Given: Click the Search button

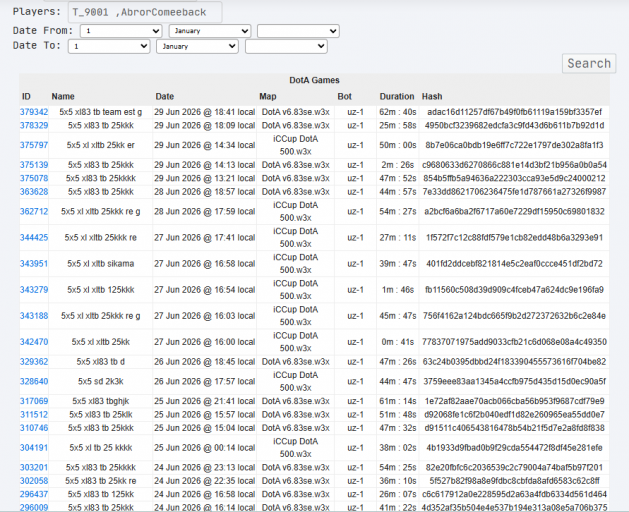Looking at the screenshot, I should 589,63.
